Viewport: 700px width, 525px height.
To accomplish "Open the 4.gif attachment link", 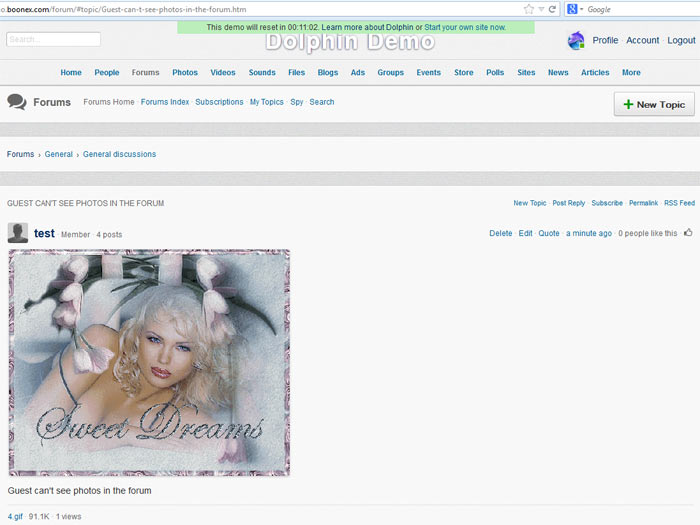I will (15, 516).
